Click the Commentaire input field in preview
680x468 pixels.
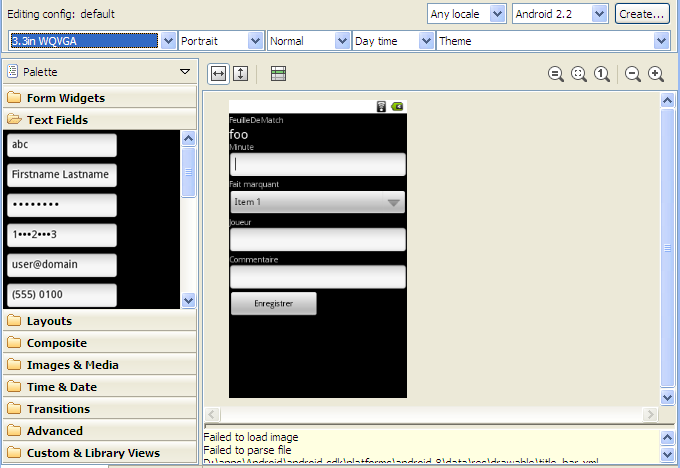pyautogui.click(x=318, y=277)
